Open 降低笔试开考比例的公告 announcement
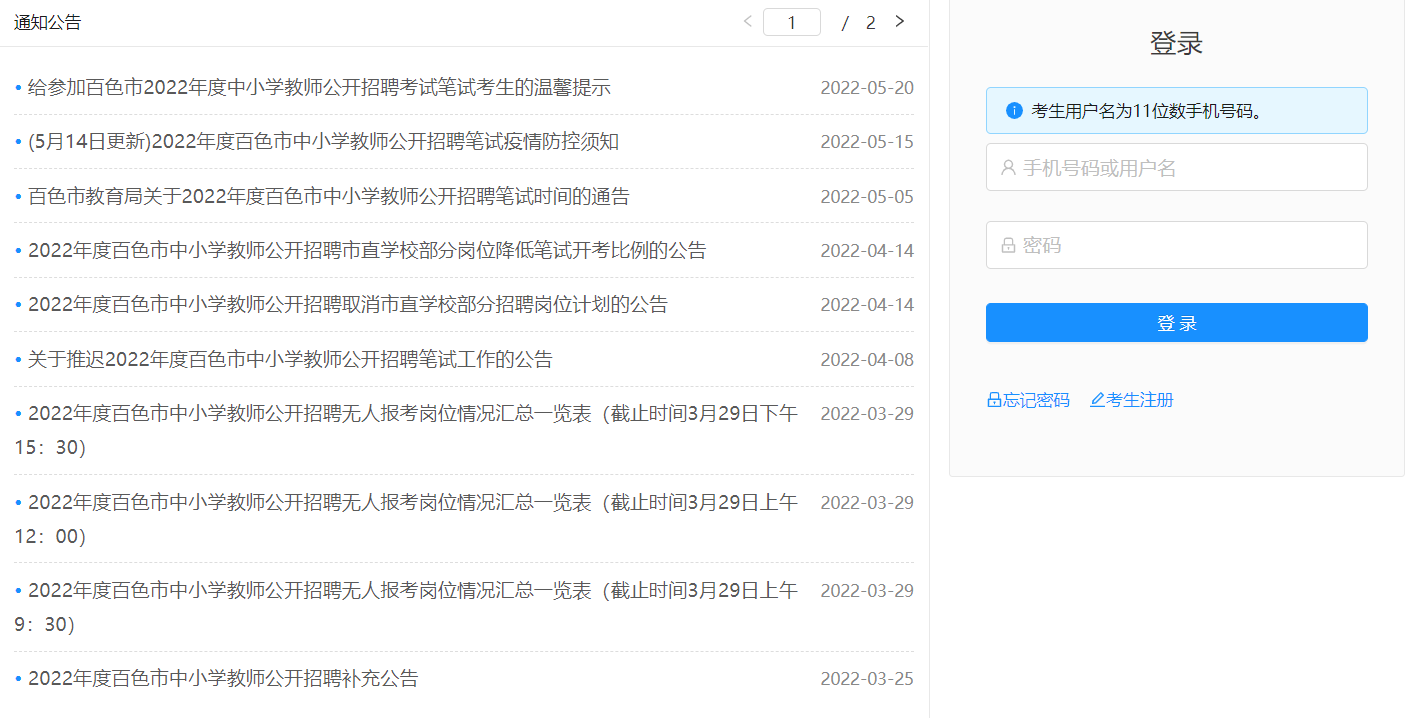 [x=367, y=251]
